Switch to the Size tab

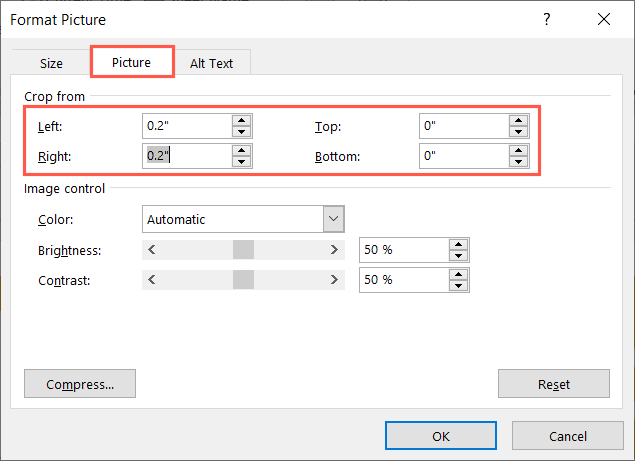[x=51, y=63]
